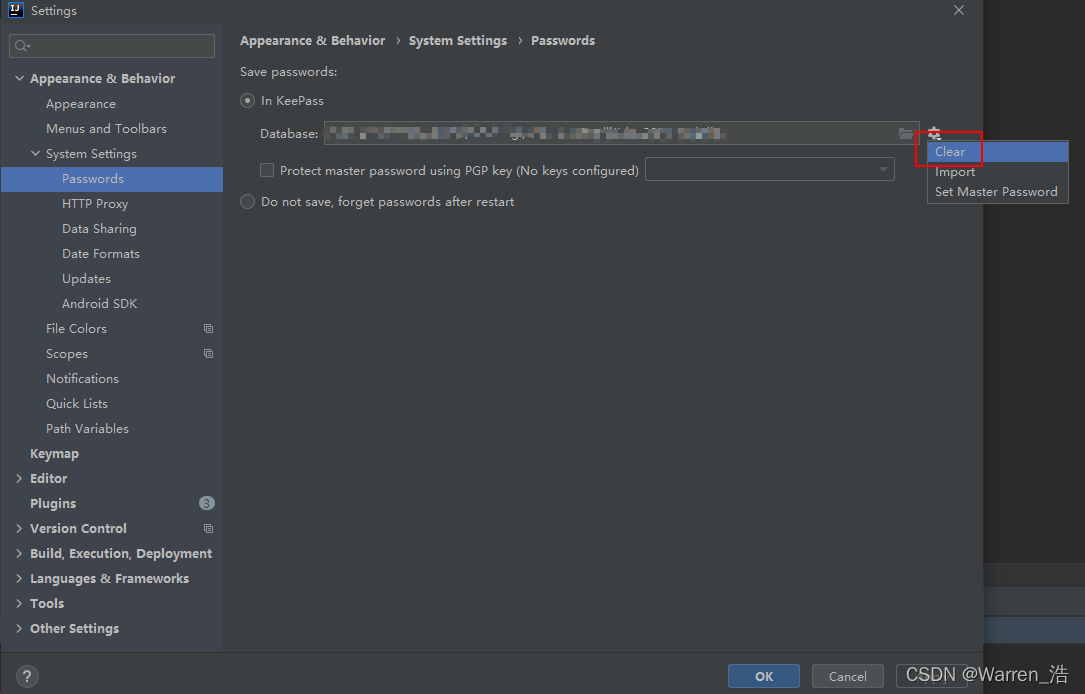
Task: Click System Settings in the breadcrumb
Action: 458,40
